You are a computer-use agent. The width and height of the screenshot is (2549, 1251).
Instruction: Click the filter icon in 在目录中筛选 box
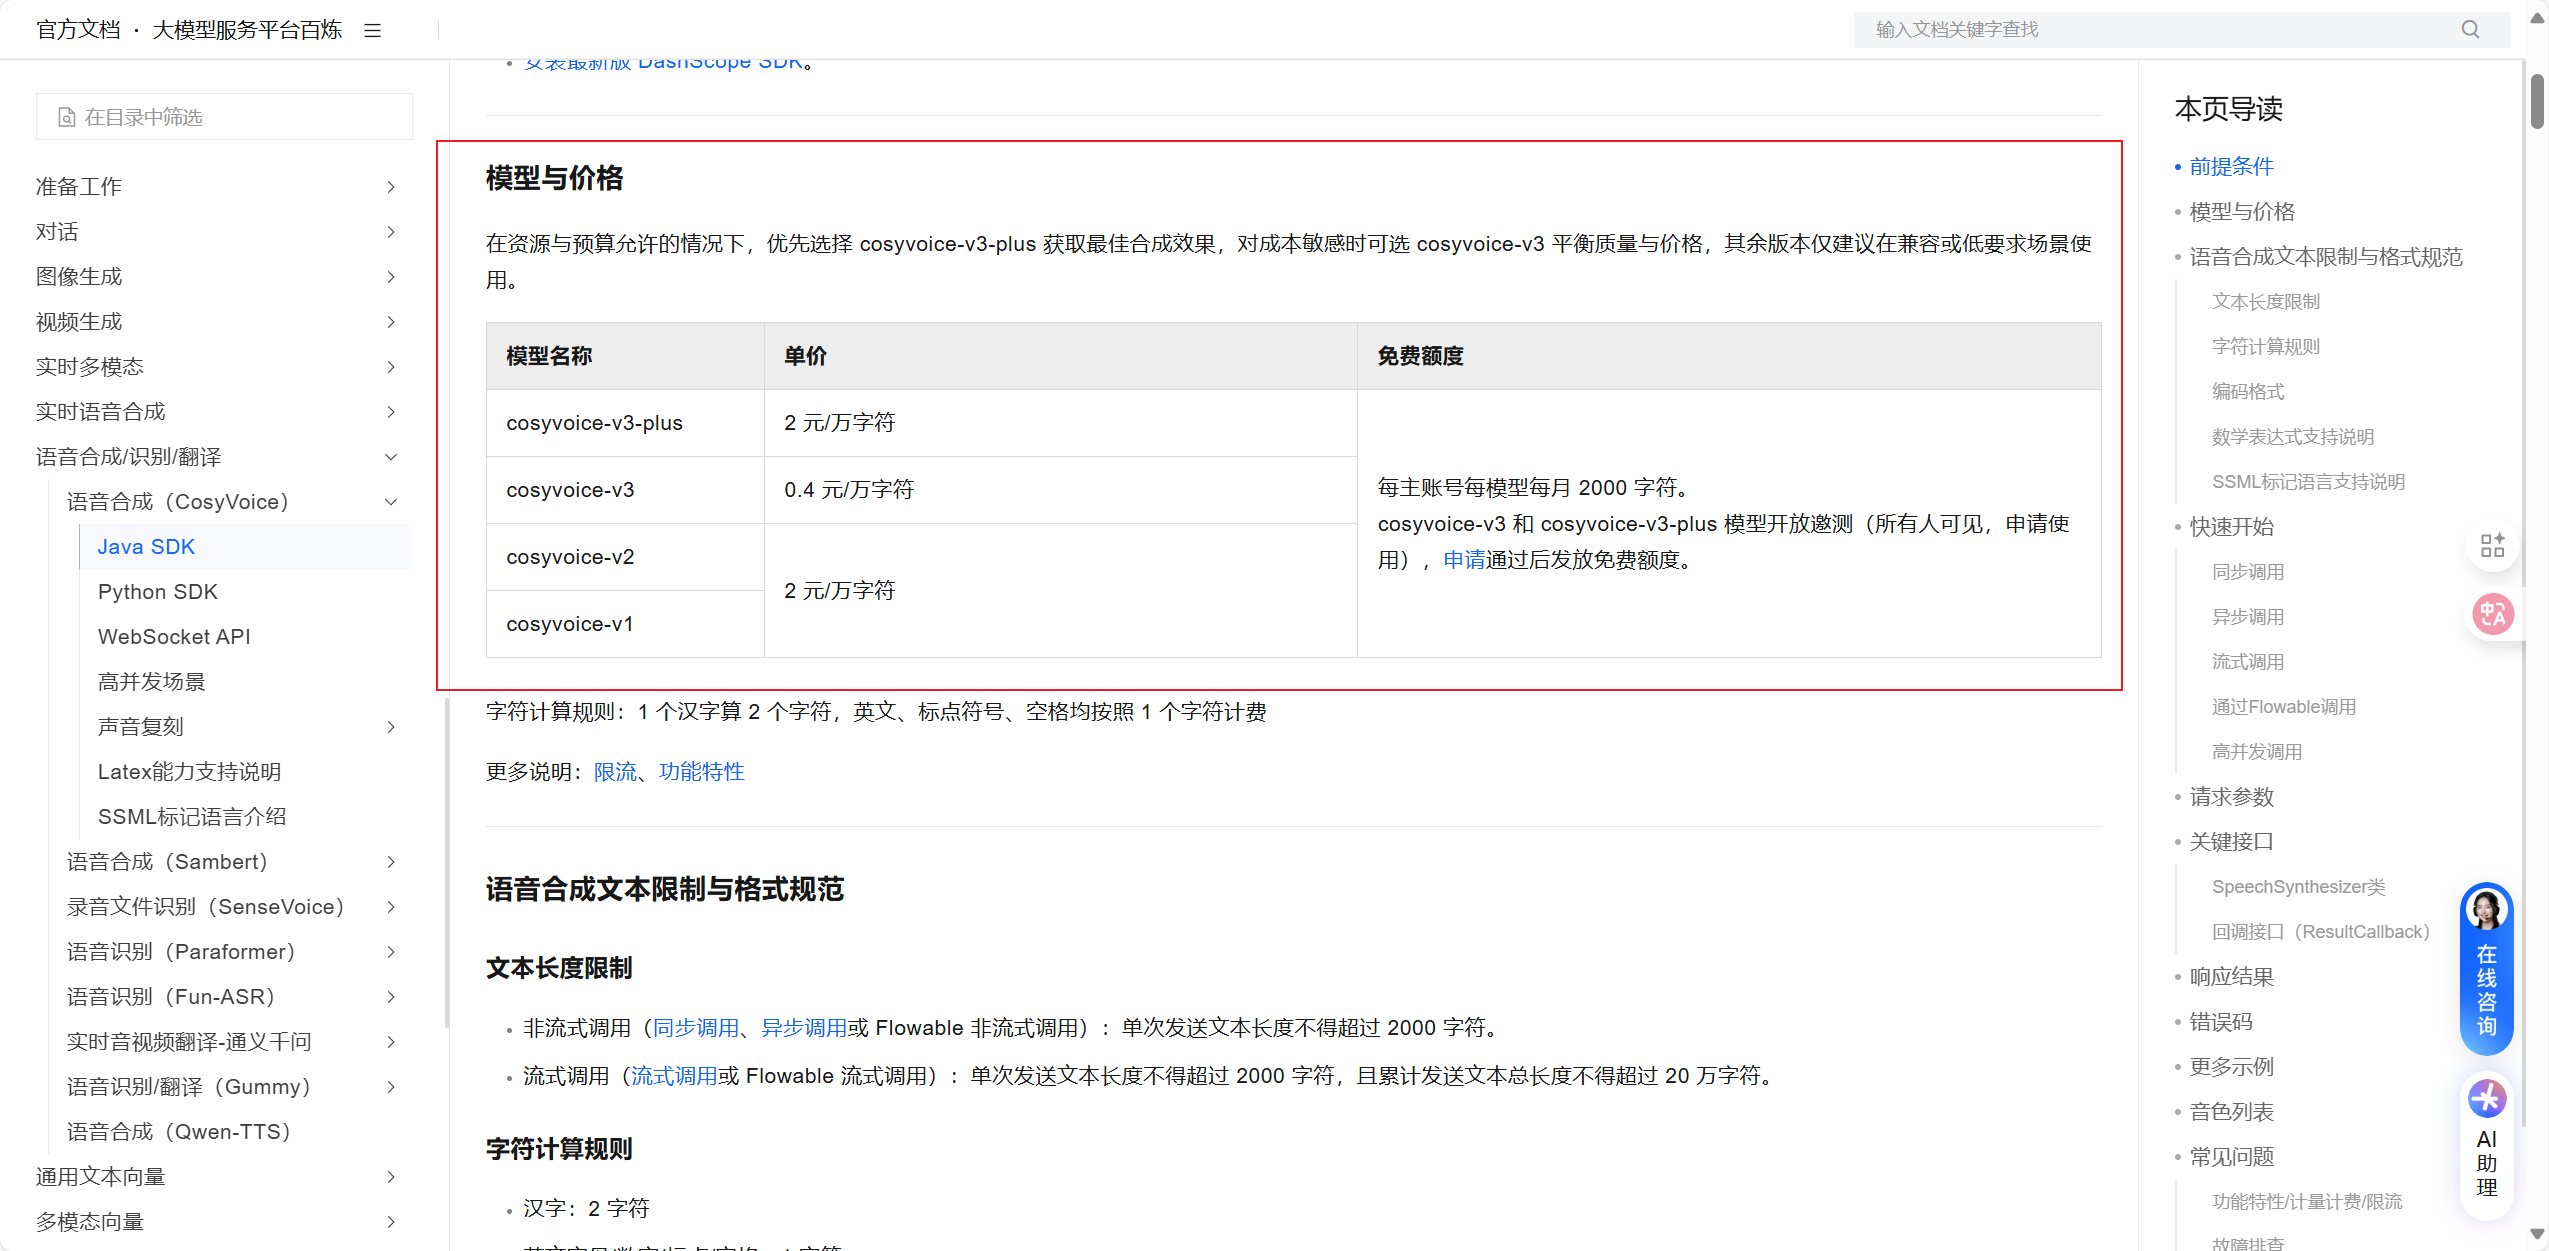[67, 117]
